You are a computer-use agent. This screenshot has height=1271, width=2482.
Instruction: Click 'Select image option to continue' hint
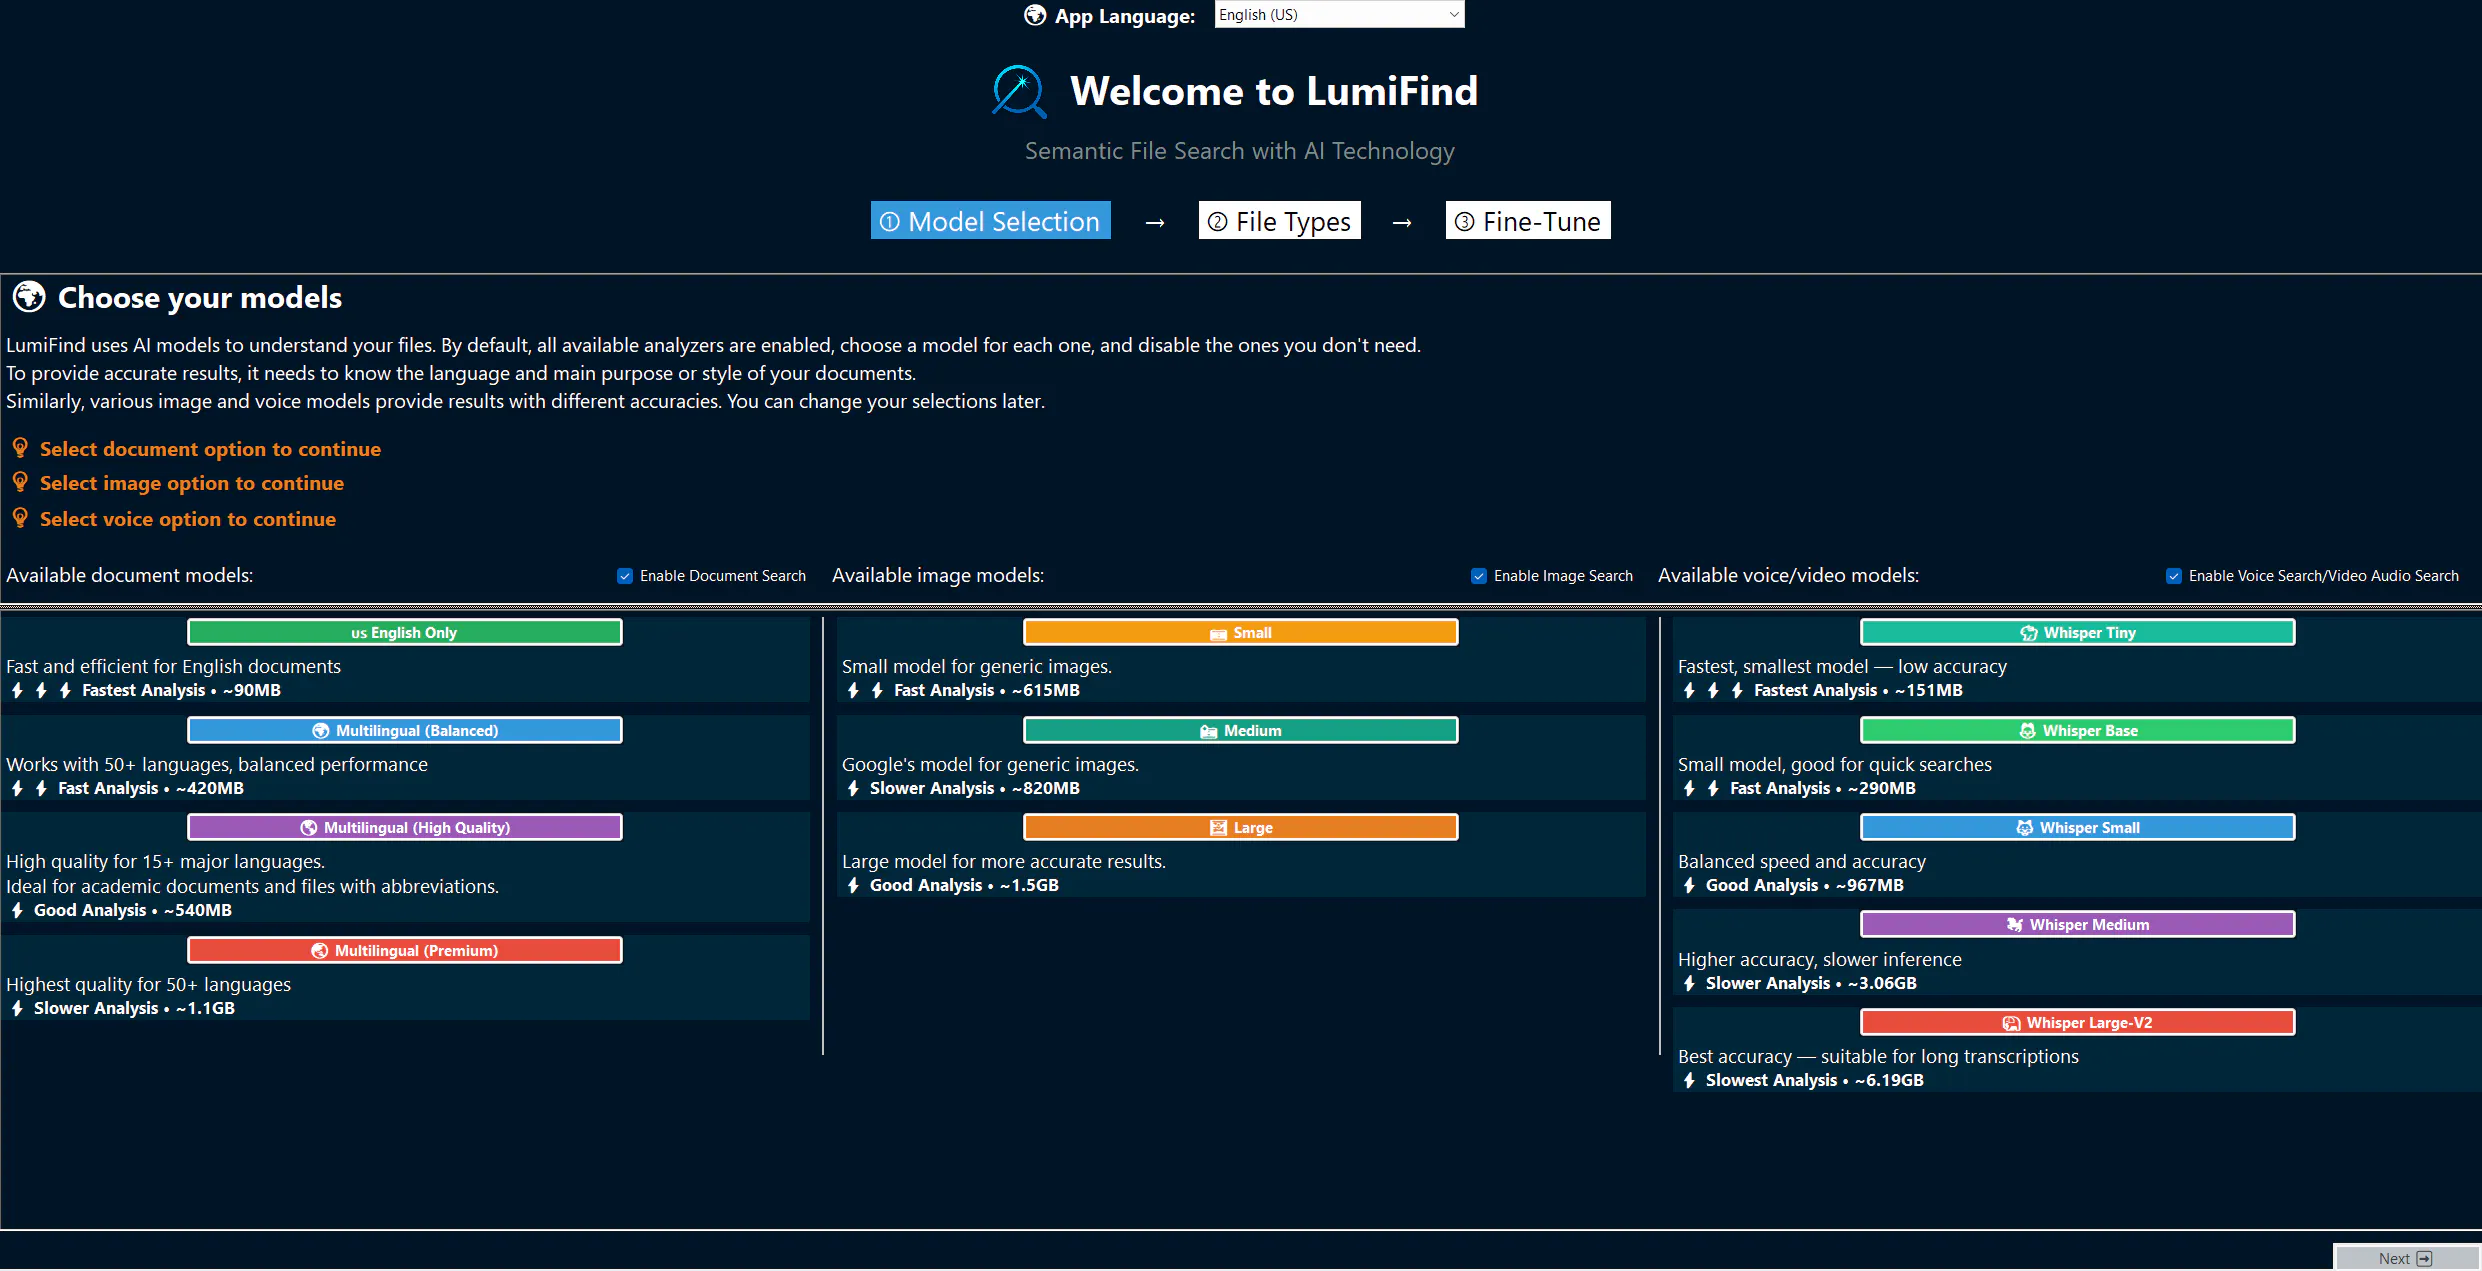[192, 483]
